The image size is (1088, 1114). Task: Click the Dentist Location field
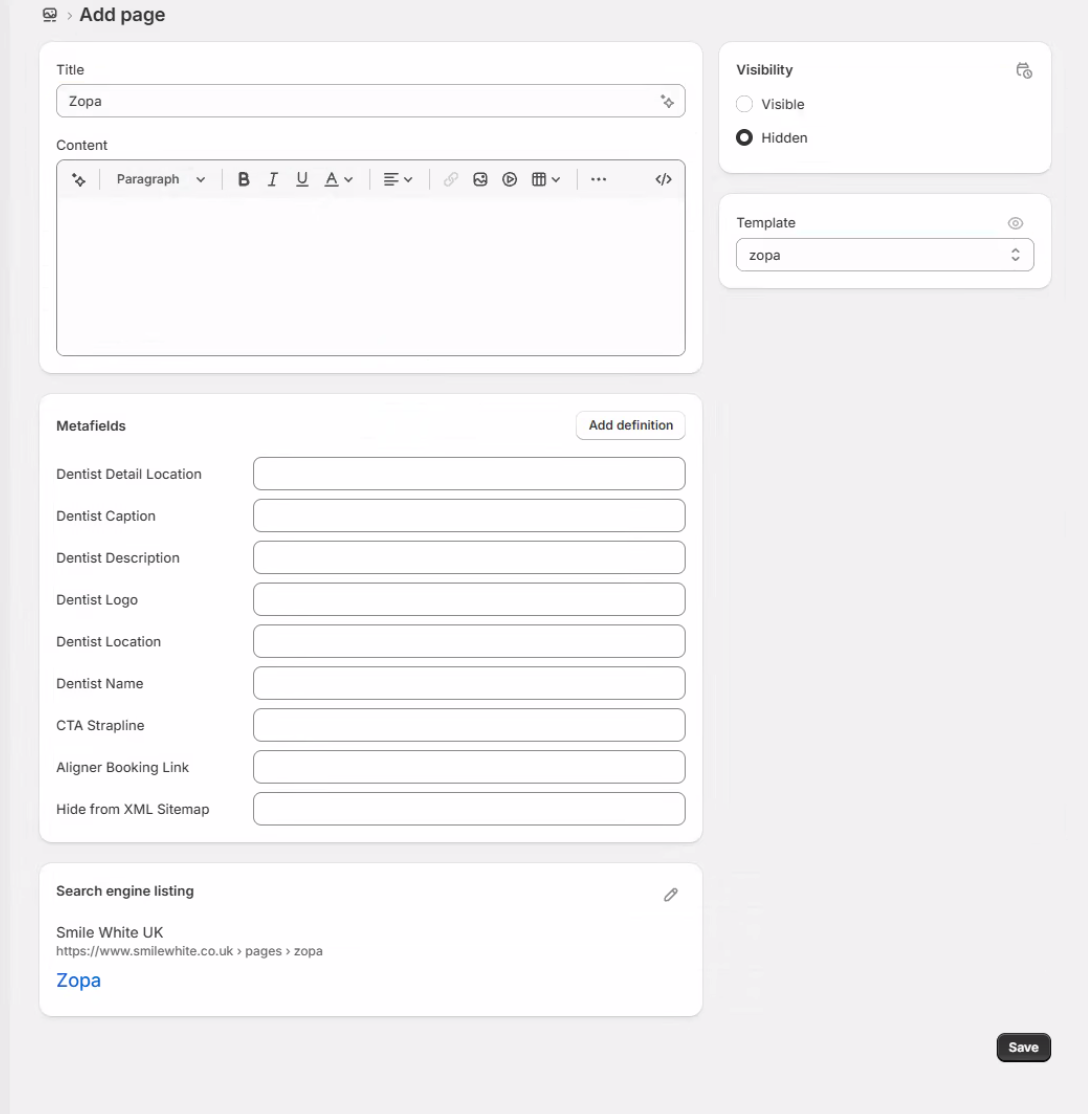pos(469,642)
